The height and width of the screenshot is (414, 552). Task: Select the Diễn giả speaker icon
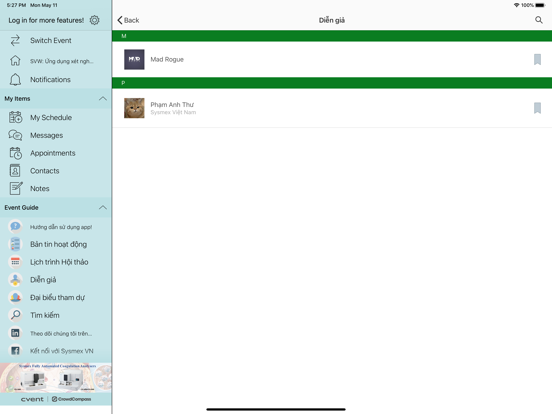pyautogui.click(x=15, y=280)
